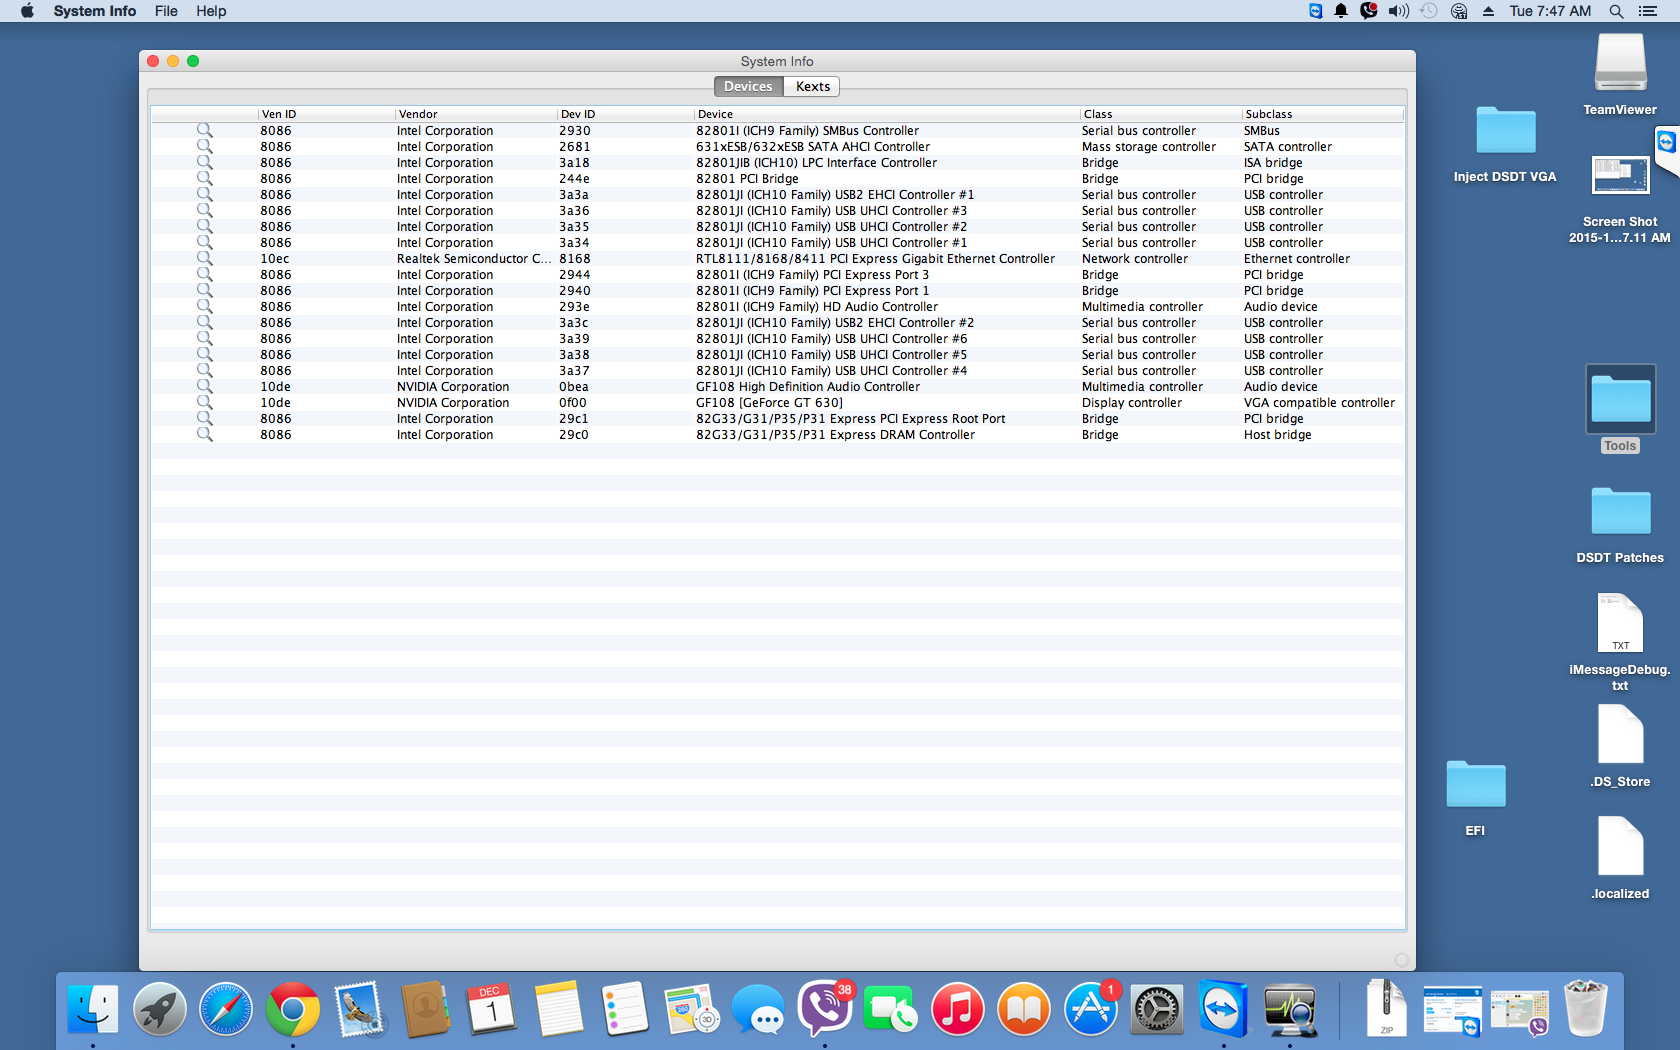Screen dimensions: 1680x1050
Task: Click magnifier icon for PCI Express Root Port row
Action: [x=204, y=418]
